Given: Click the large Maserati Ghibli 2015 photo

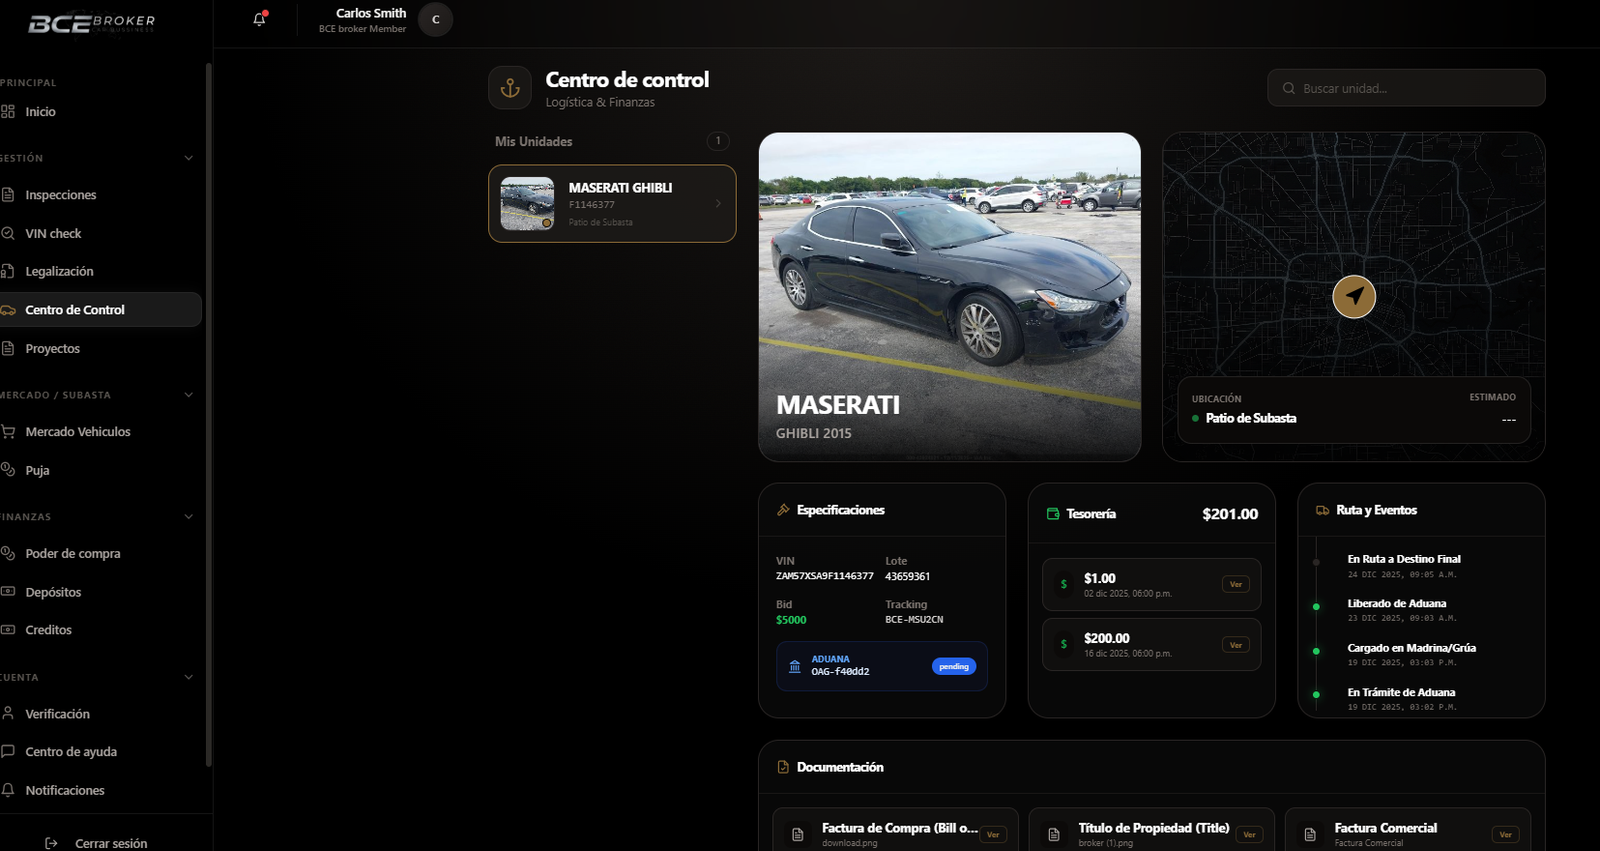Looking at the screenshot, I should pos(949,297).
